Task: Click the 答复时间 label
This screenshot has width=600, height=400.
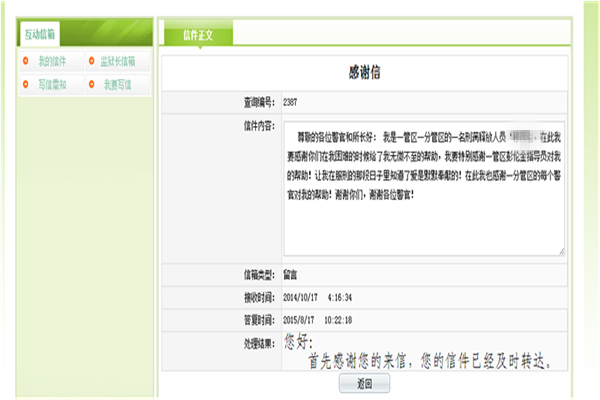Action: (x=259, y=320)
